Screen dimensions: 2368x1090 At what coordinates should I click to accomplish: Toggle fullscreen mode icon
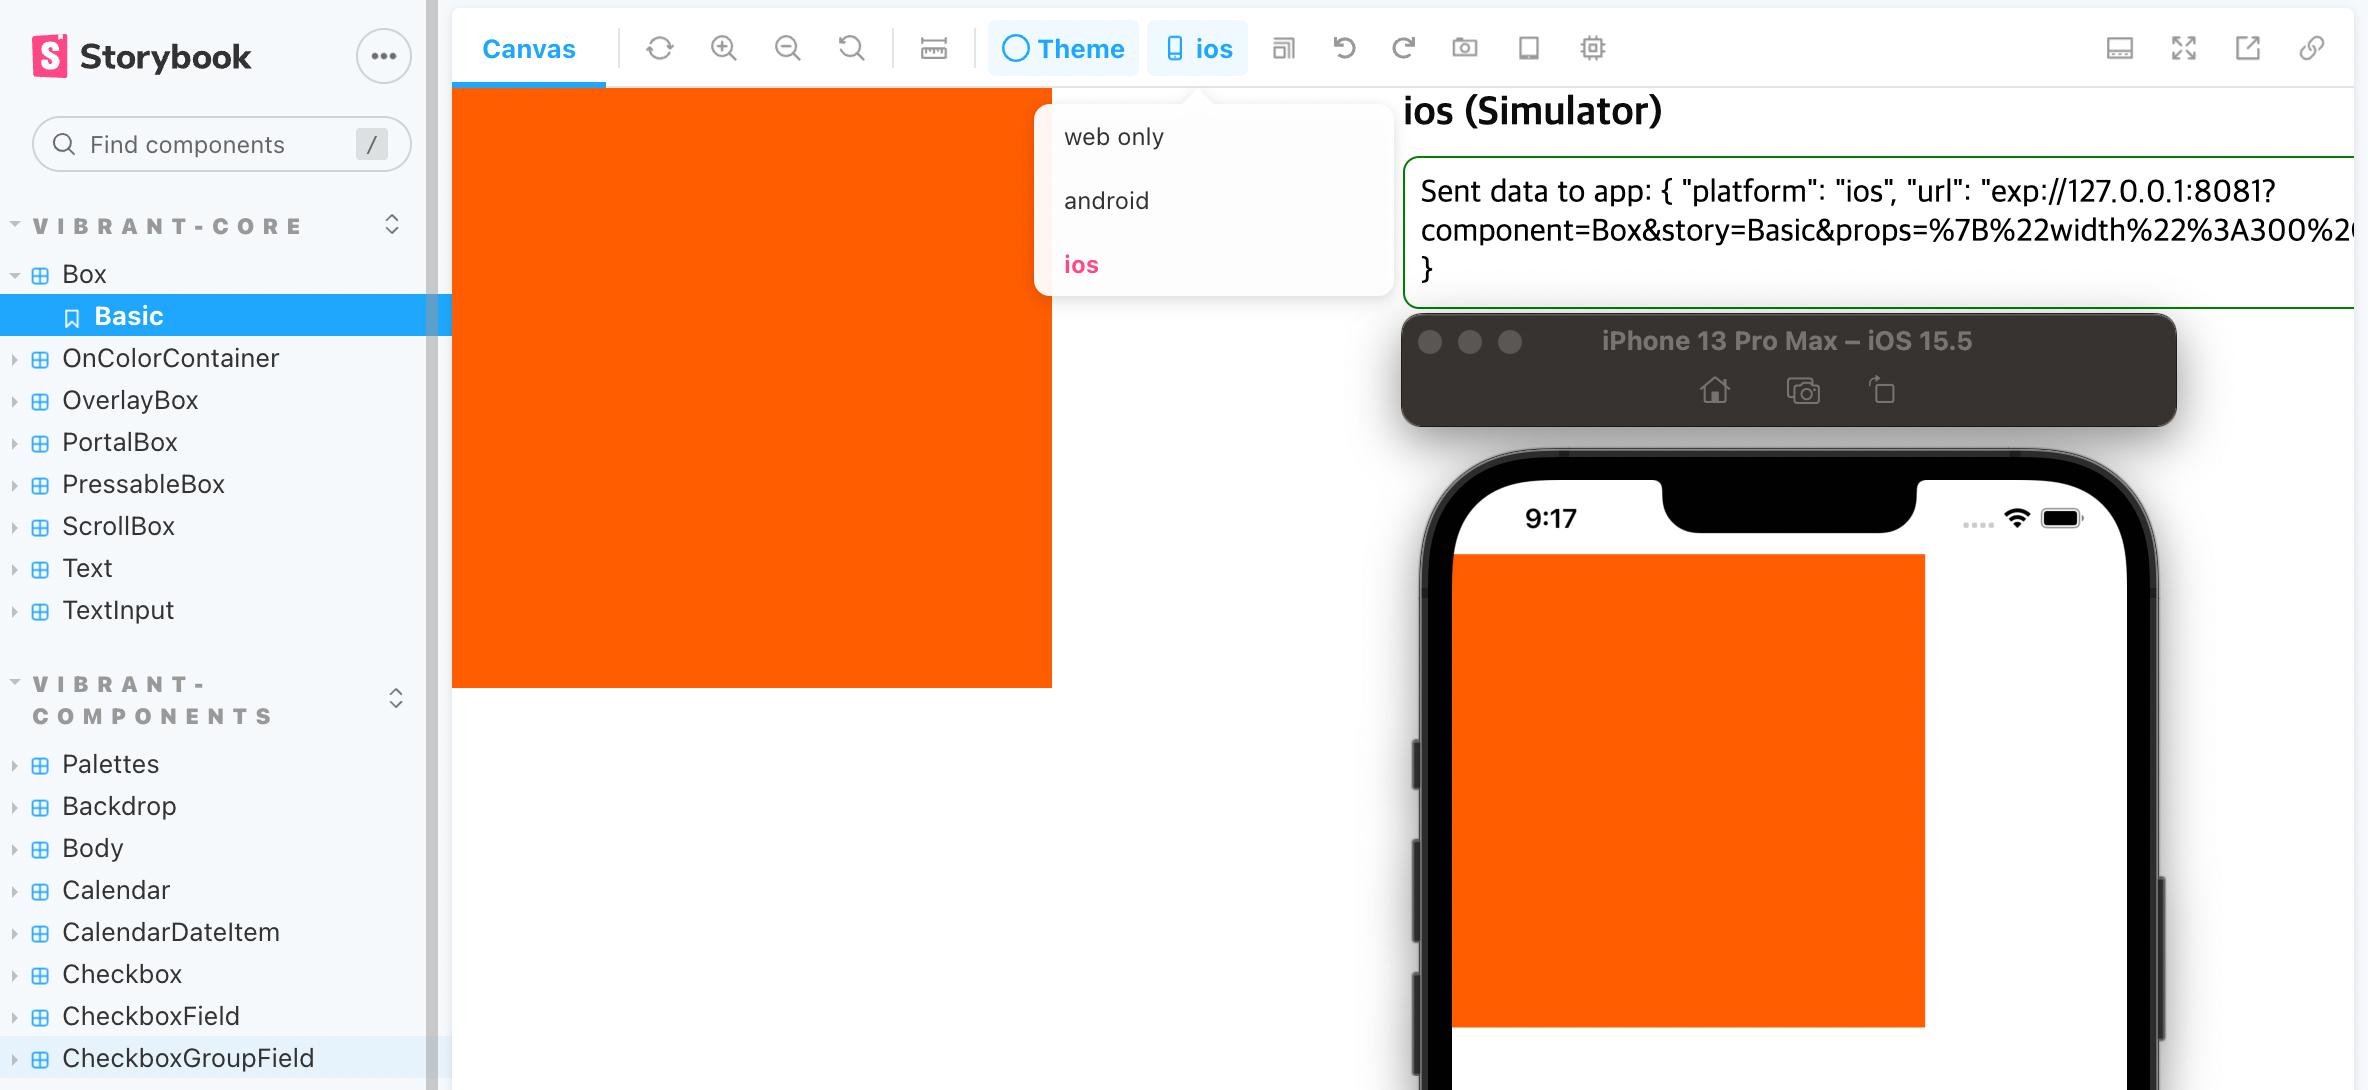tap(2183, 48)
